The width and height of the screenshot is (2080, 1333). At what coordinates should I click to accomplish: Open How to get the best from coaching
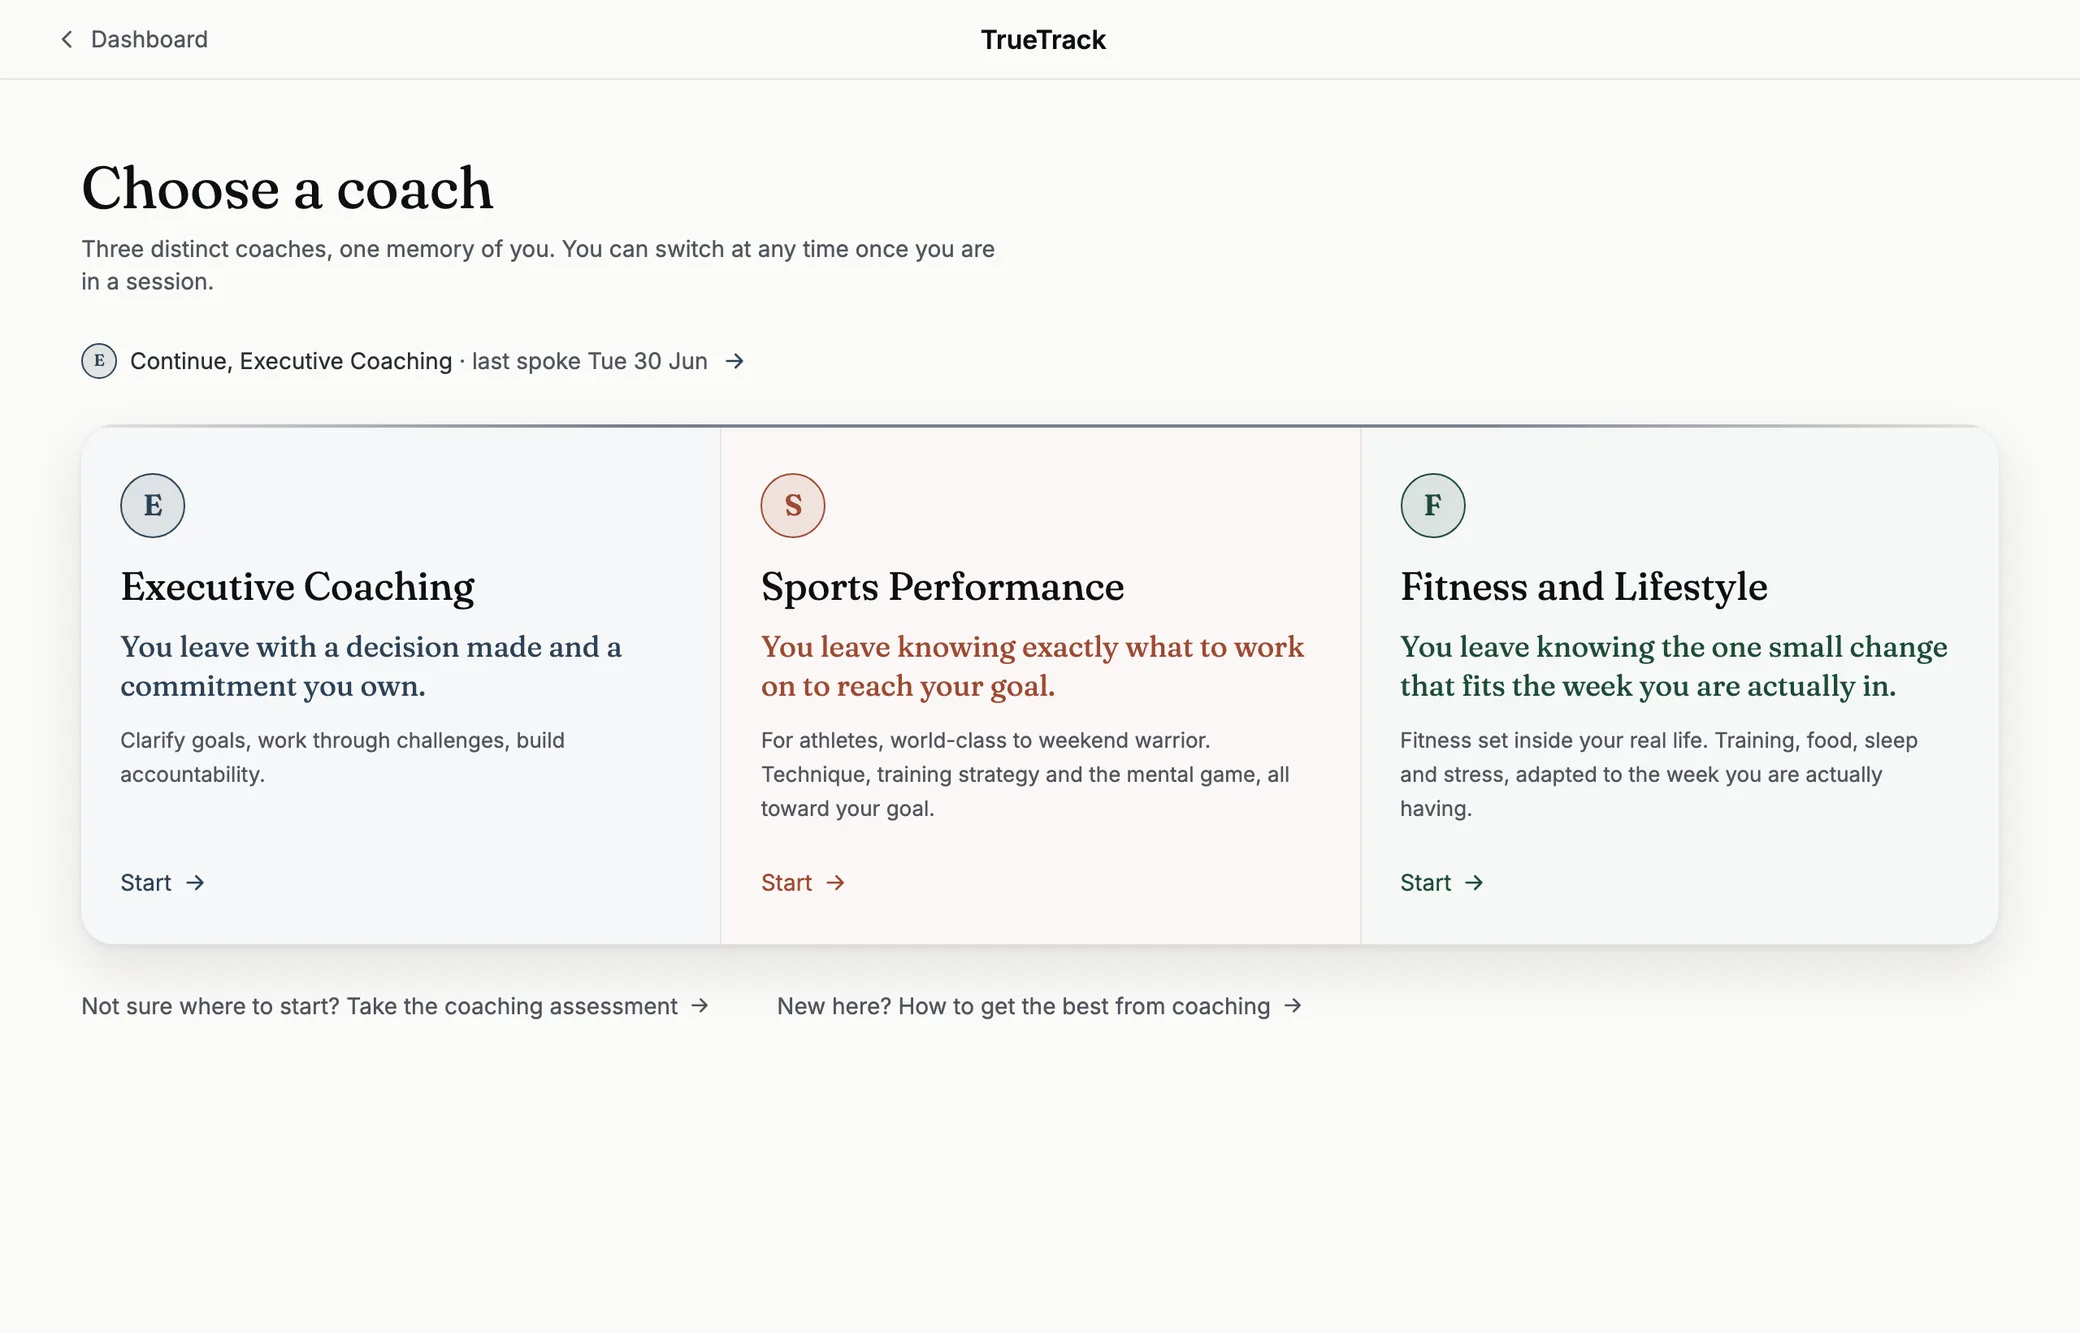tap(1040, 1006)
